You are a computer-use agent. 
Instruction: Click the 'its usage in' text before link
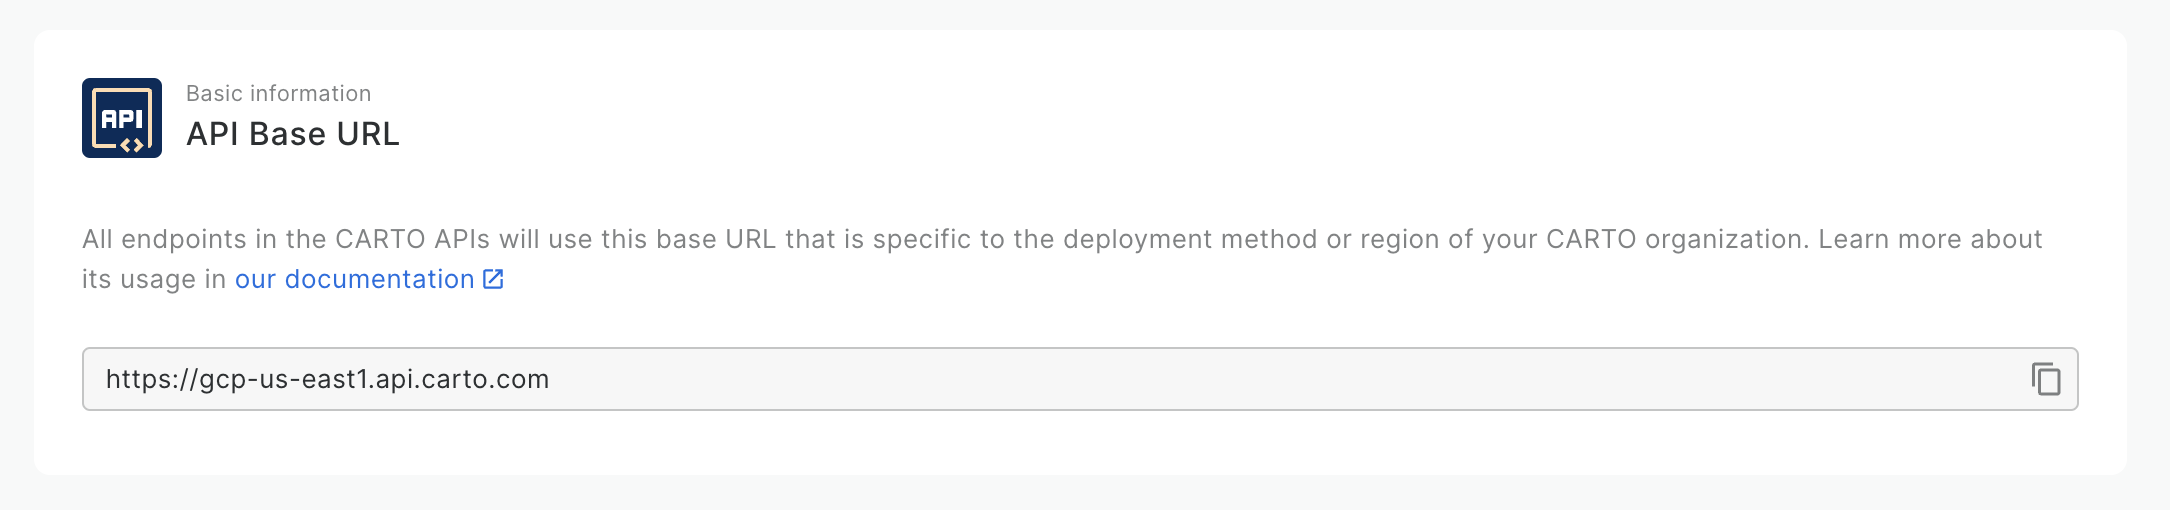pyautogui.click(x=154, y=279)
